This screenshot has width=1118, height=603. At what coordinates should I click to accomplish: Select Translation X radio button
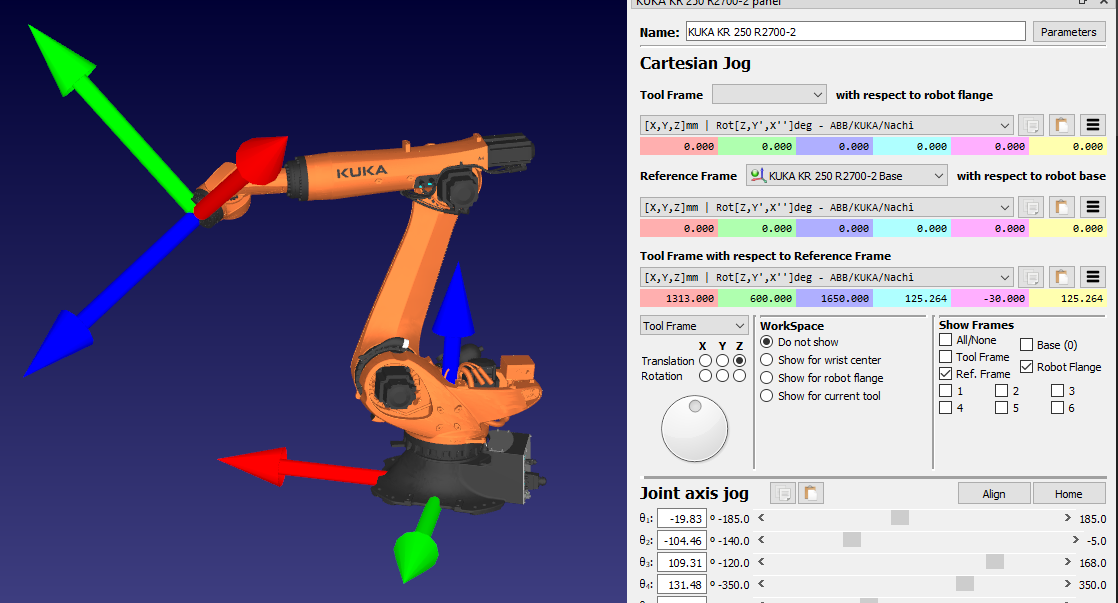coord(705,360)
